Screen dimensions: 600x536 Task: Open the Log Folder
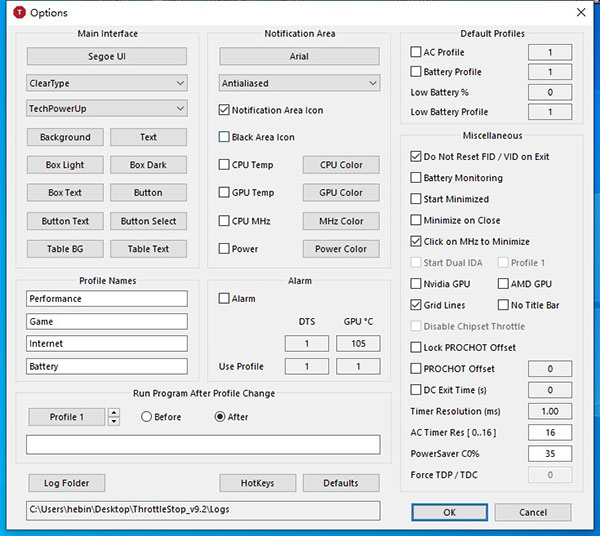click(67, 483)
